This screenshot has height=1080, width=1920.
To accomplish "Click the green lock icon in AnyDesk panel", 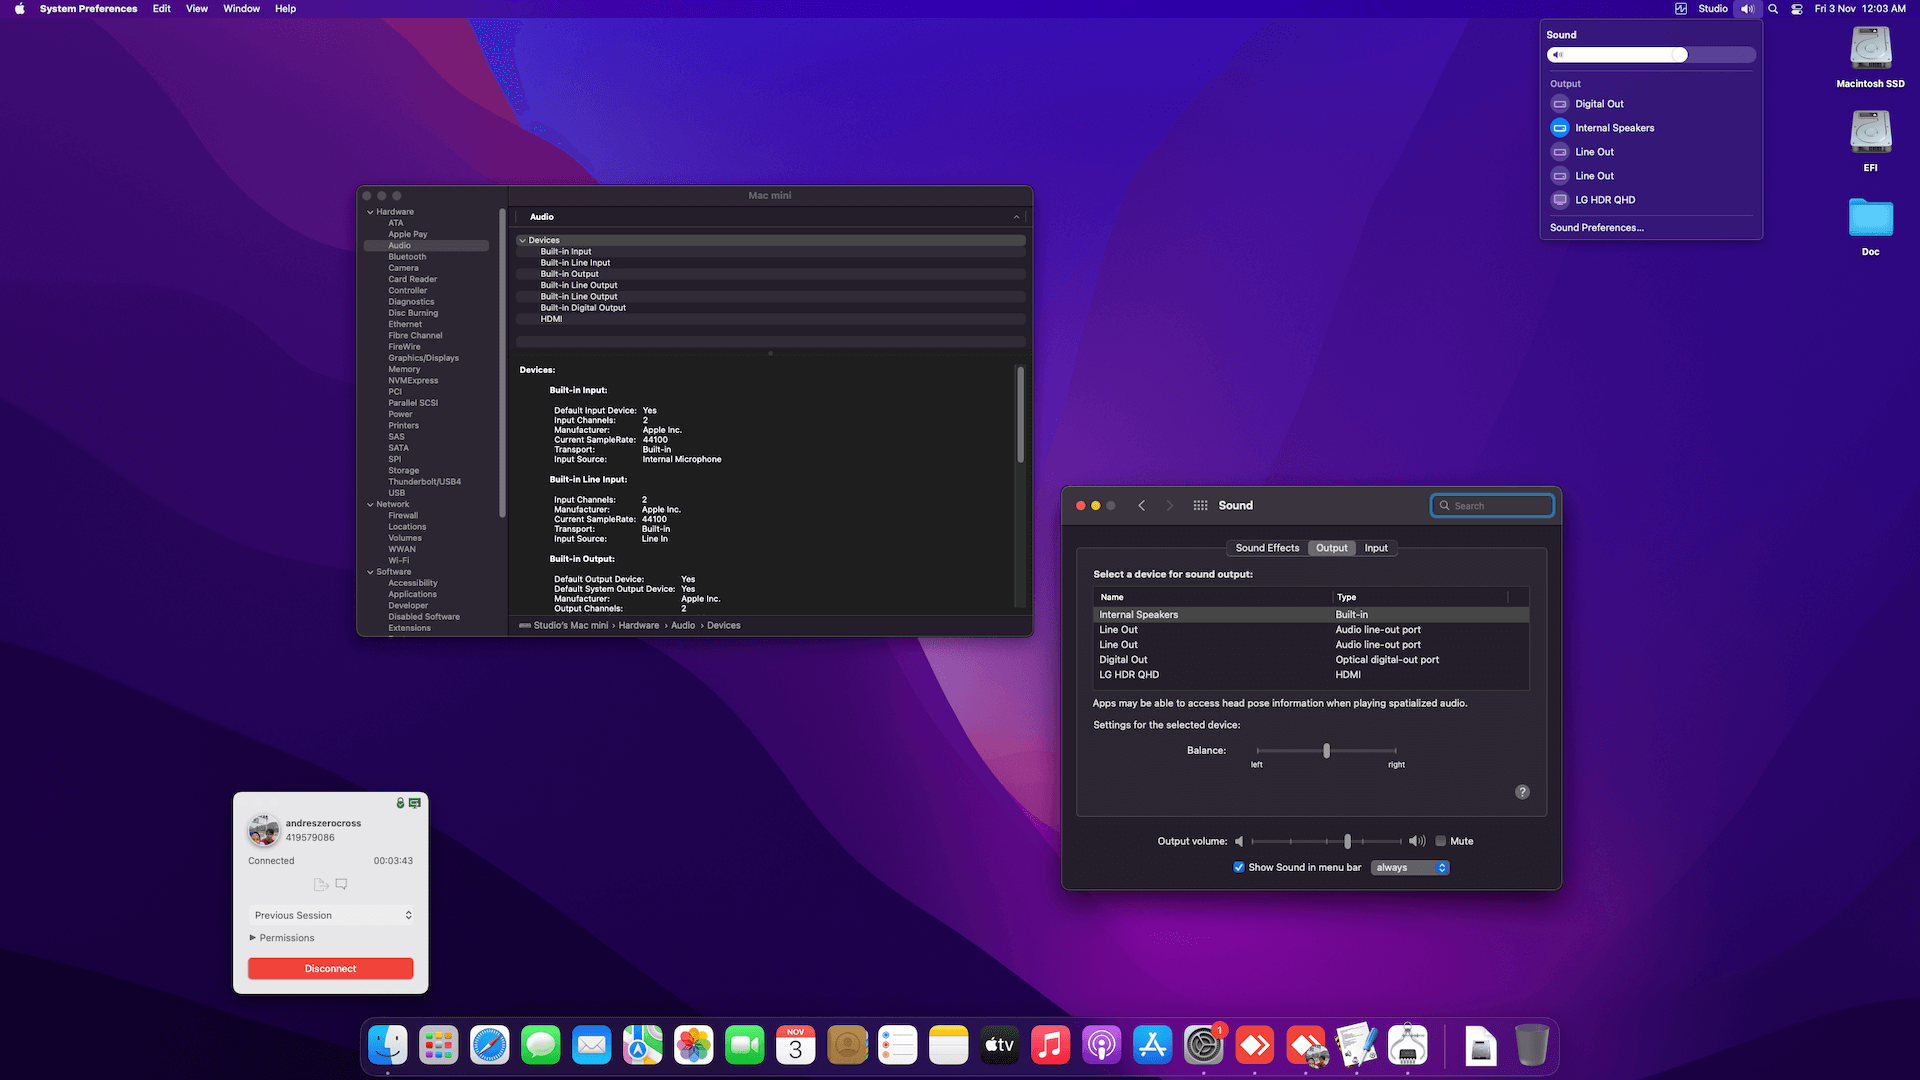I will click(x=400, y=803).
